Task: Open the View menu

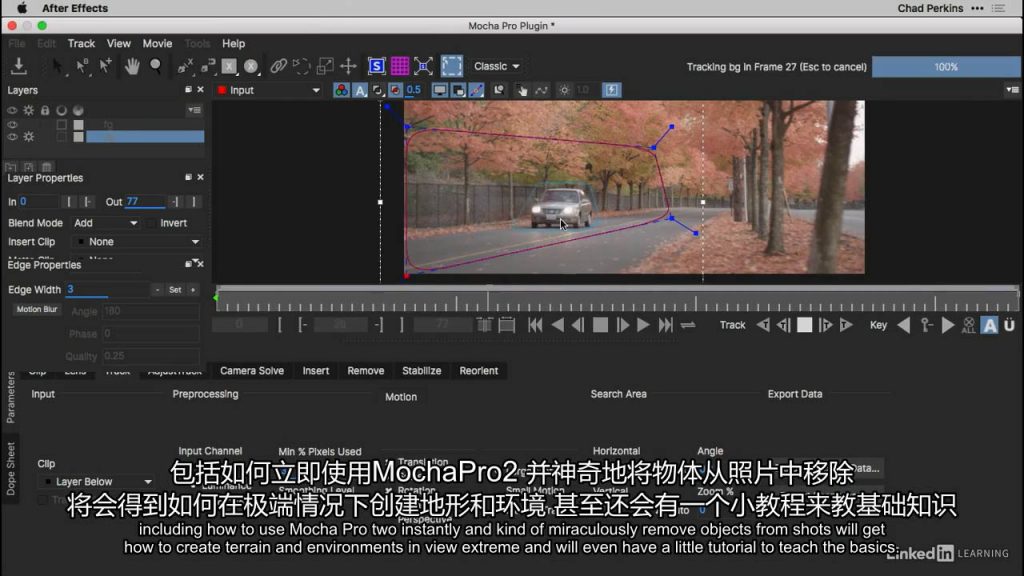Action: point(119,44)
